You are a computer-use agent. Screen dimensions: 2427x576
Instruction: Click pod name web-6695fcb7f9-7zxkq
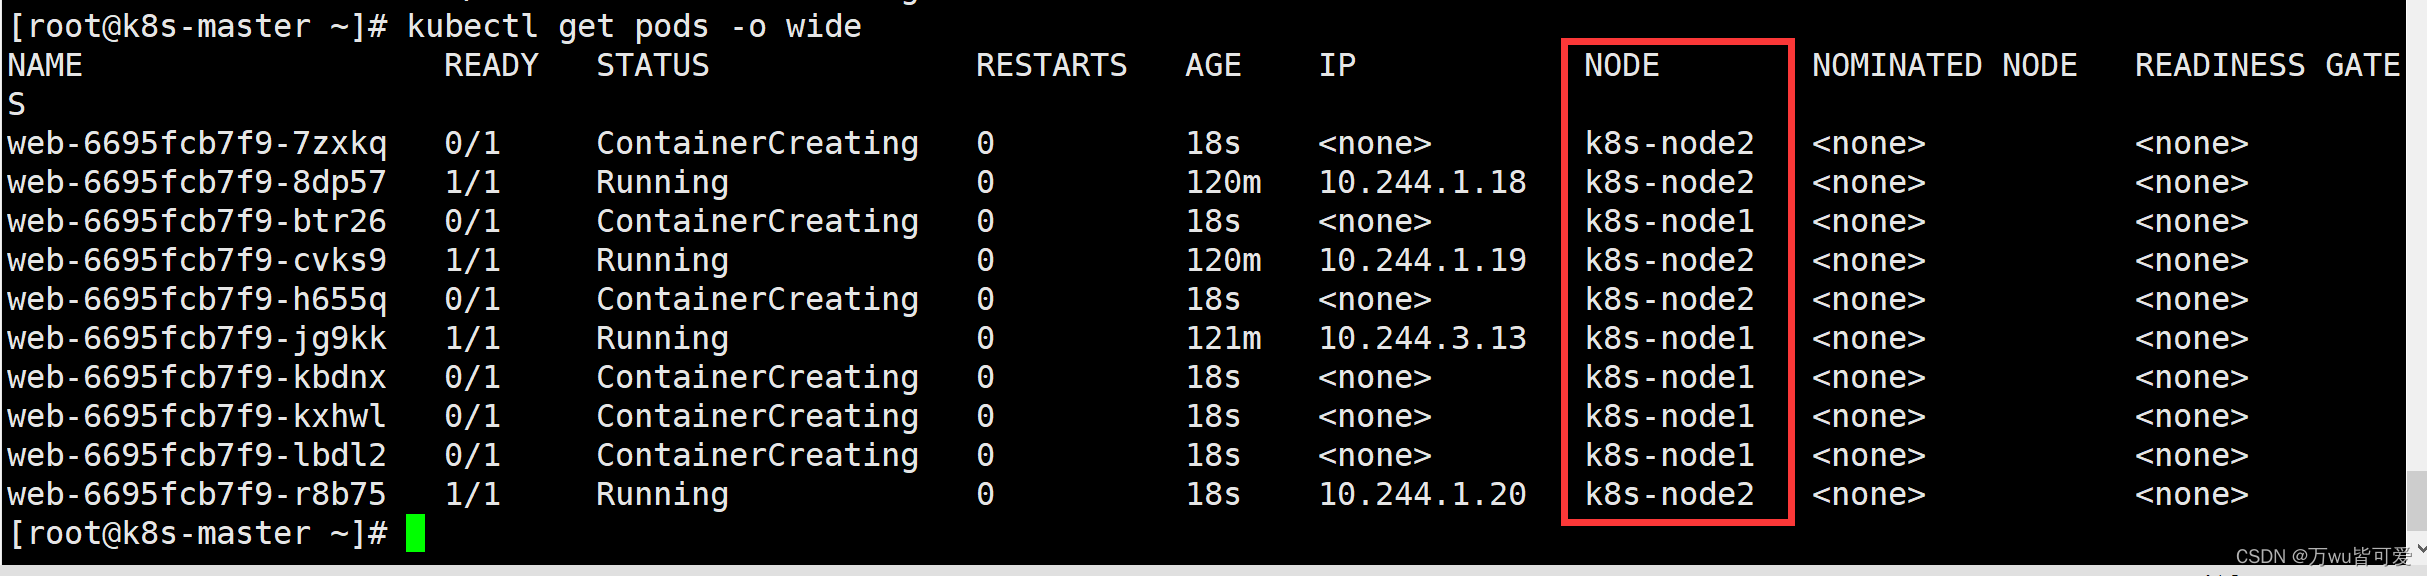tap(197, 143)
